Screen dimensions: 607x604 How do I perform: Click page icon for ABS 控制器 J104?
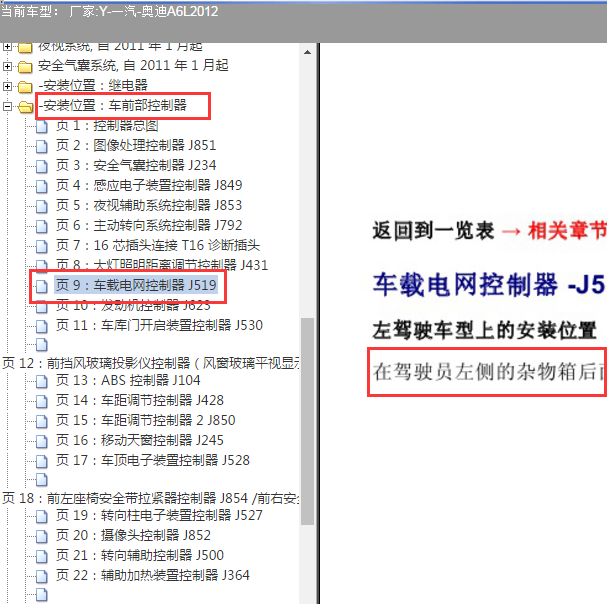(x=41, y=381)
